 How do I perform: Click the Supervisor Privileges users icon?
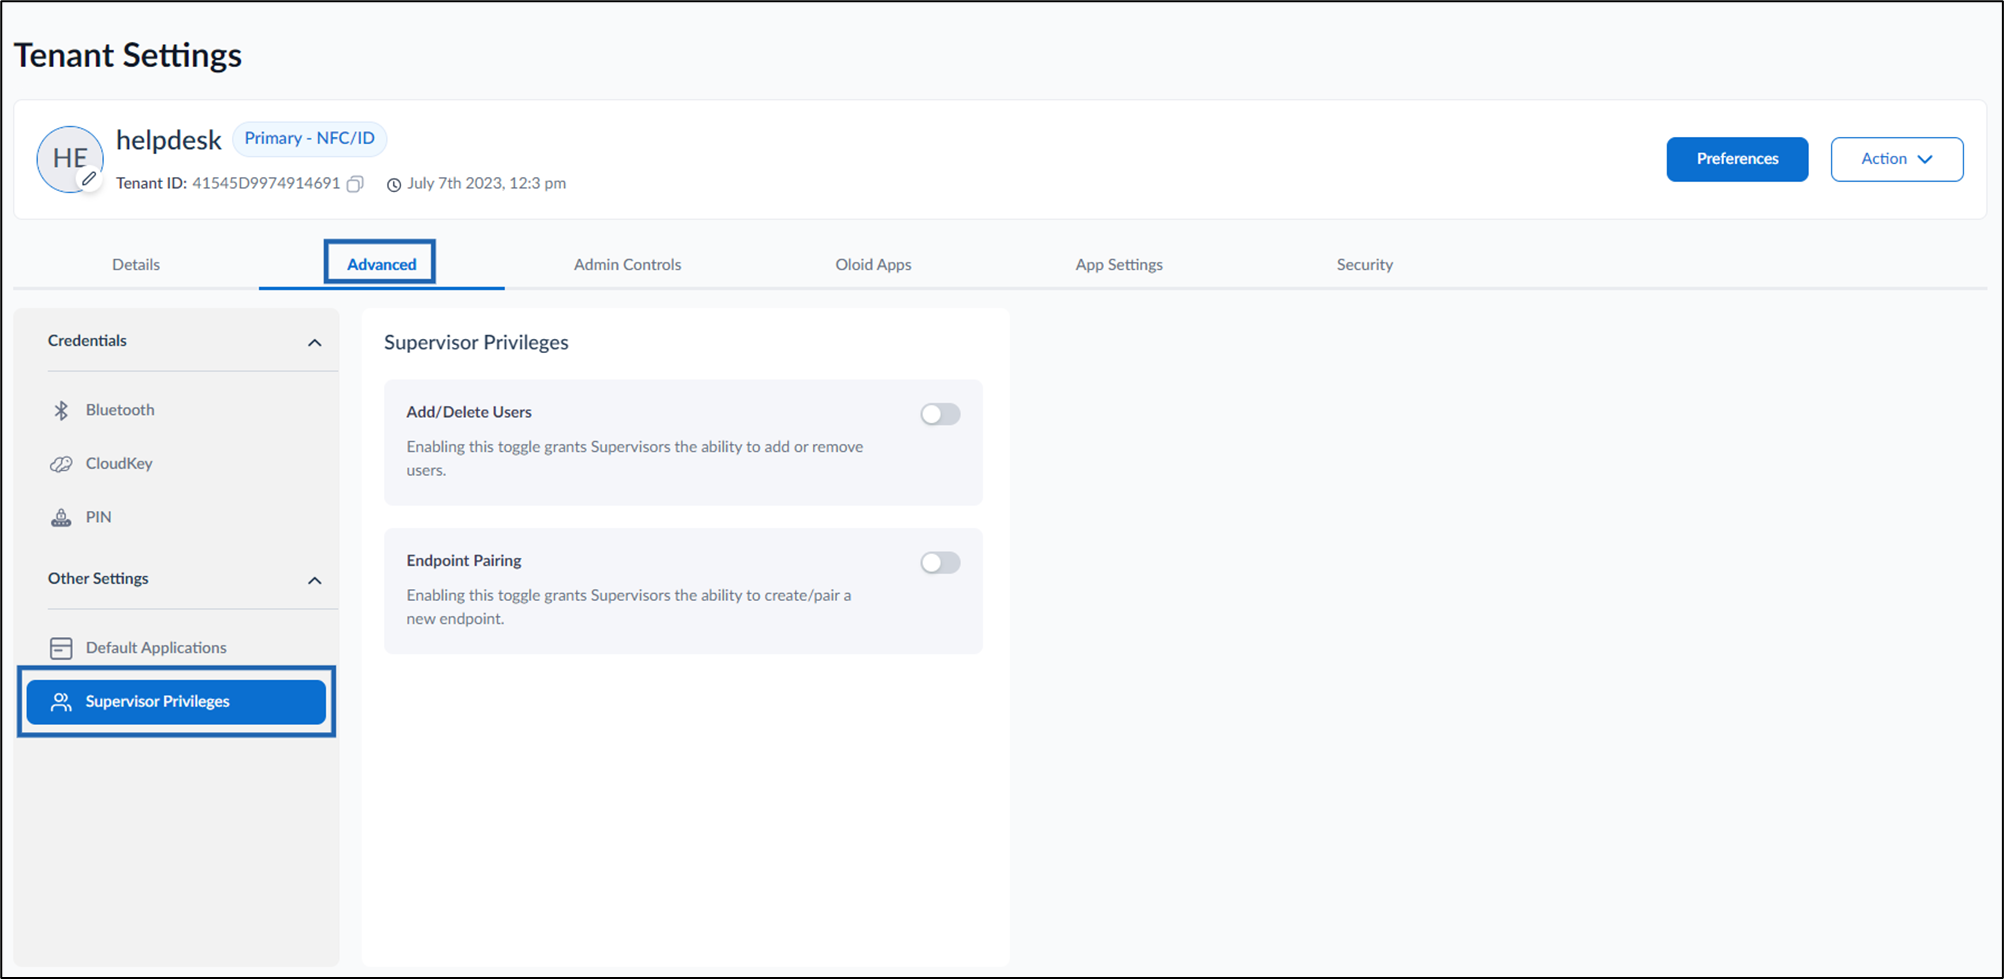point(61,702)
